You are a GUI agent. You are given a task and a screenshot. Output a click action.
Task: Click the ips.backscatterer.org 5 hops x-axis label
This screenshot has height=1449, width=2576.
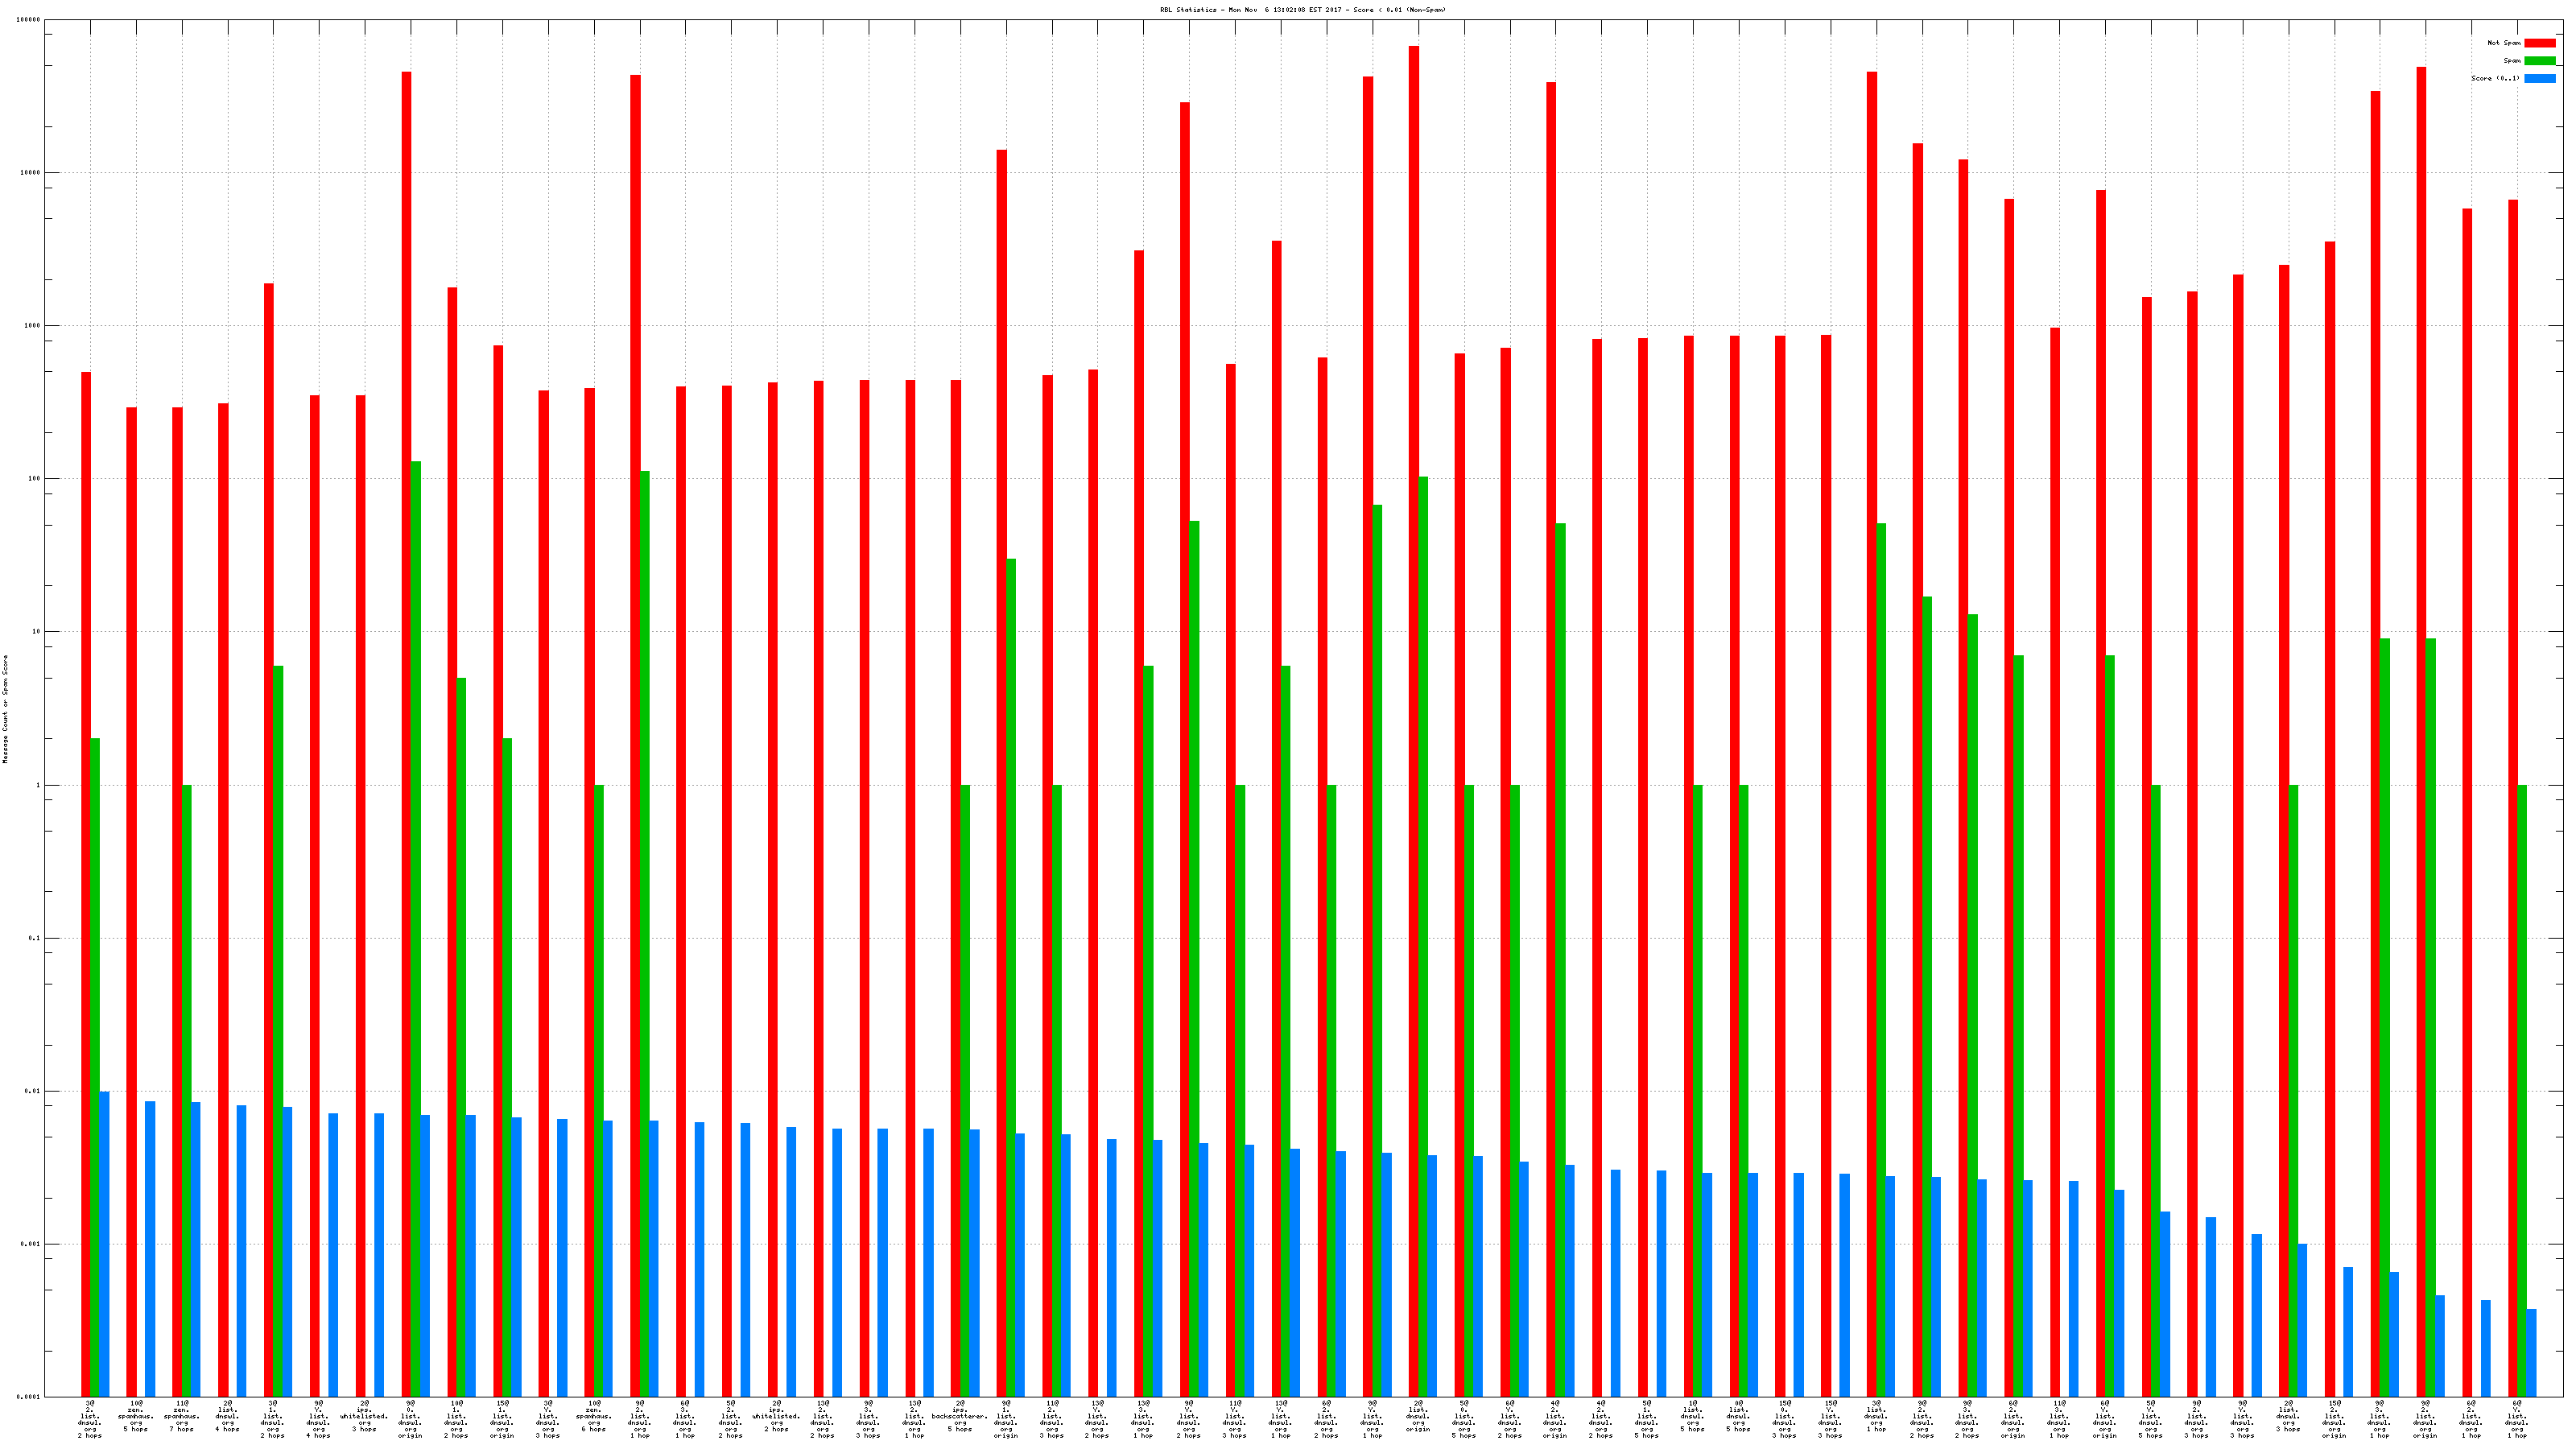(960, 1416)
